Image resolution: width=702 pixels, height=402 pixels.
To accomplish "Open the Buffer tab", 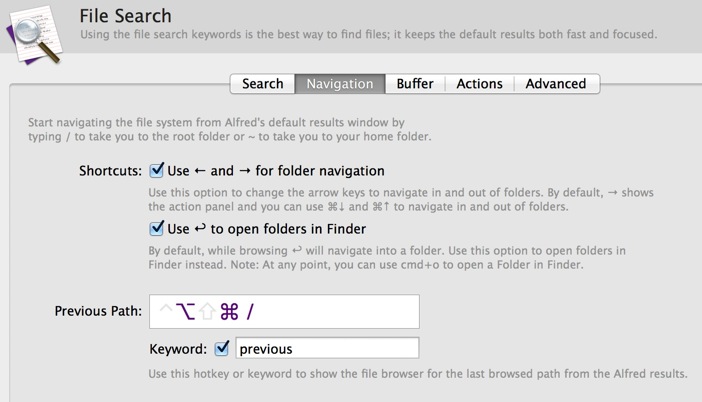I will click(x=415, y=84).
